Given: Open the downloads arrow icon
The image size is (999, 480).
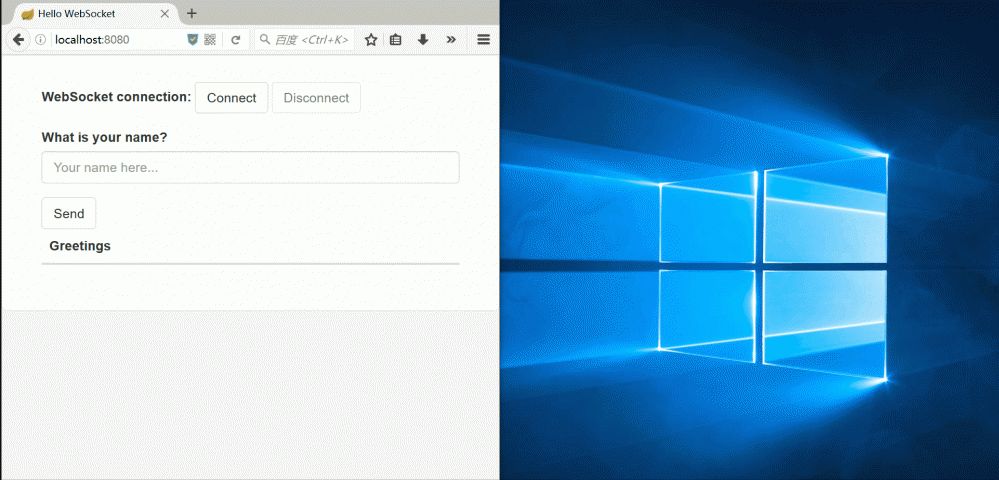Looking at the screenshot, I should (x=423, y=40).
